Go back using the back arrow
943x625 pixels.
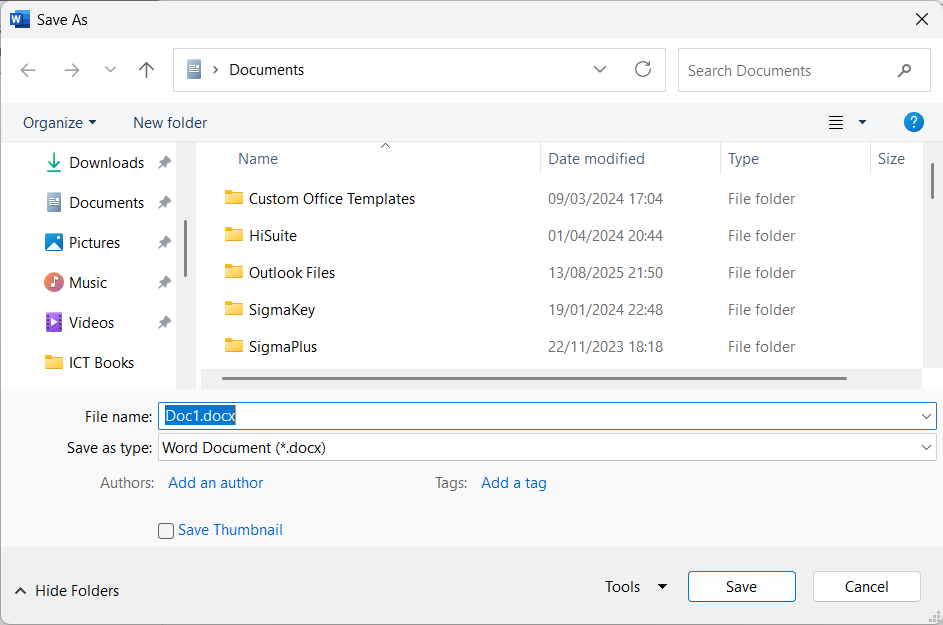[x=28, y=70]
